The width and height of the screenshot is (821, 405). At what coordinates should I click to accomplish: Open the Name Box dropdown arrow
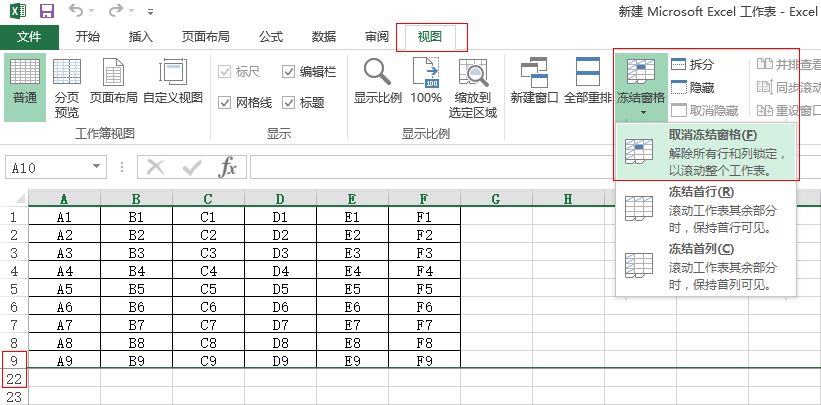point(97,167)
